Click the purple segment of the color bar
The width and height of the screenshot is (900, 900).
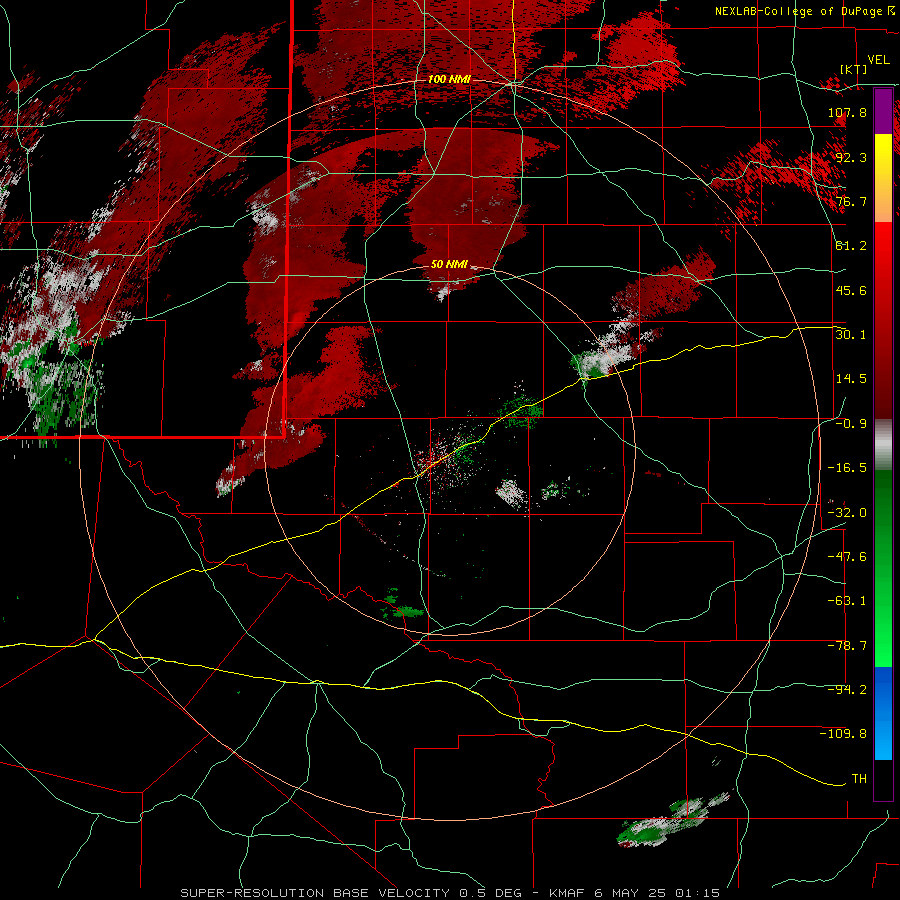(883, 111)
